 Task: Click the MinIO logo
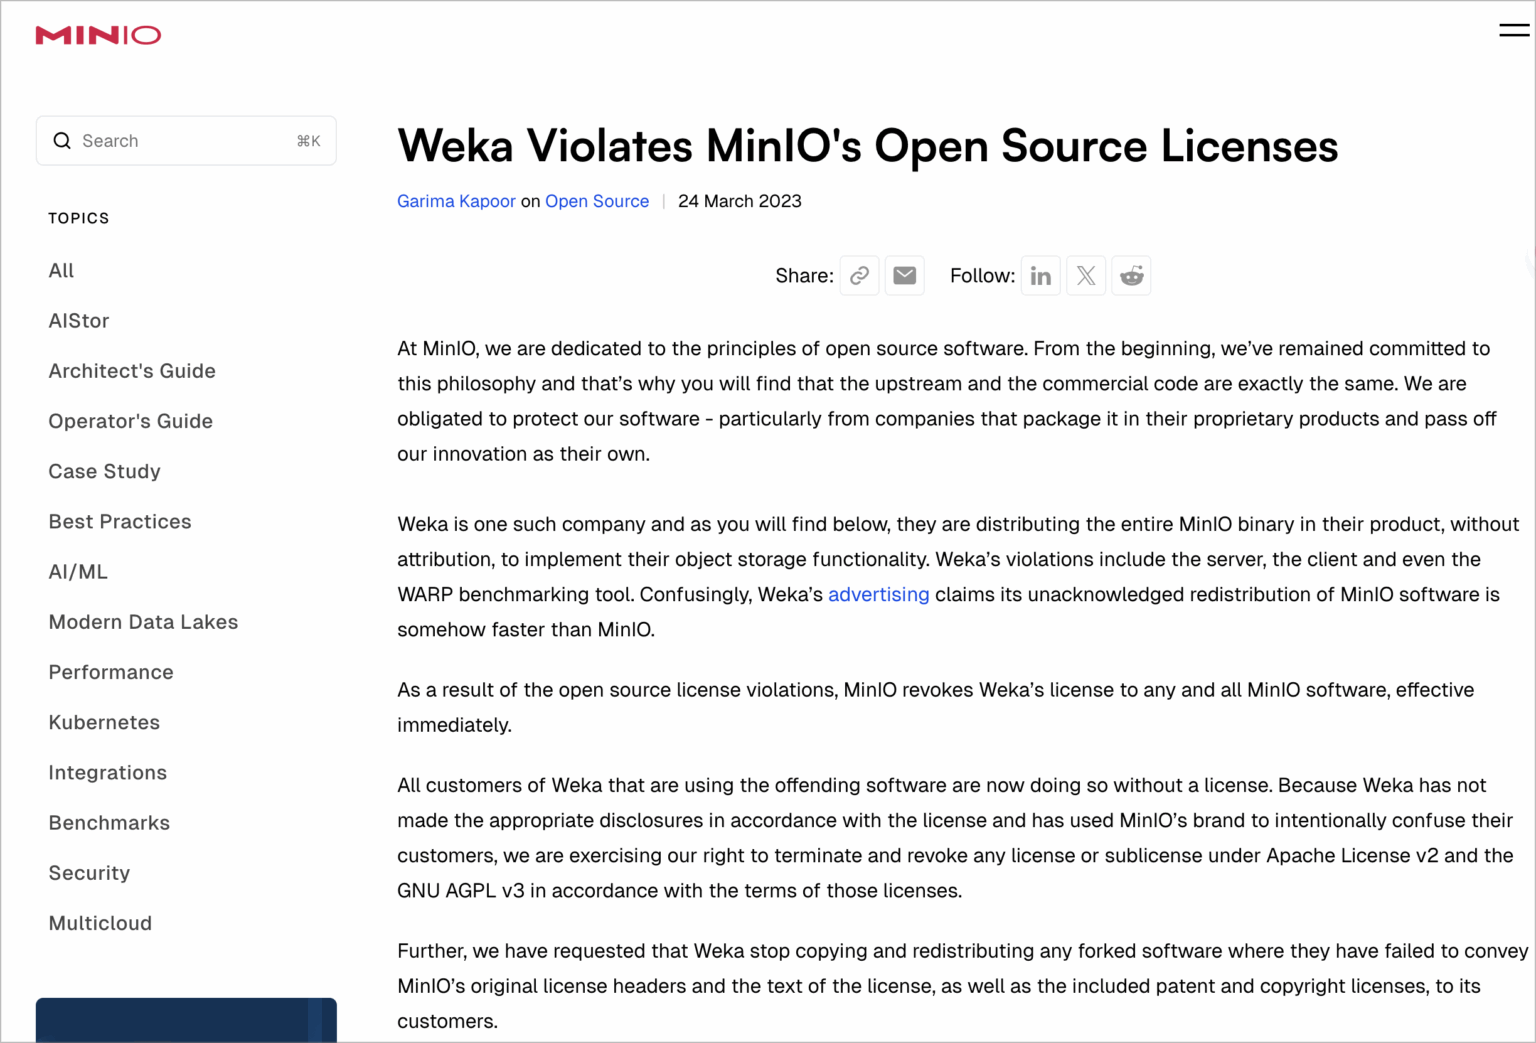(98, 34)
